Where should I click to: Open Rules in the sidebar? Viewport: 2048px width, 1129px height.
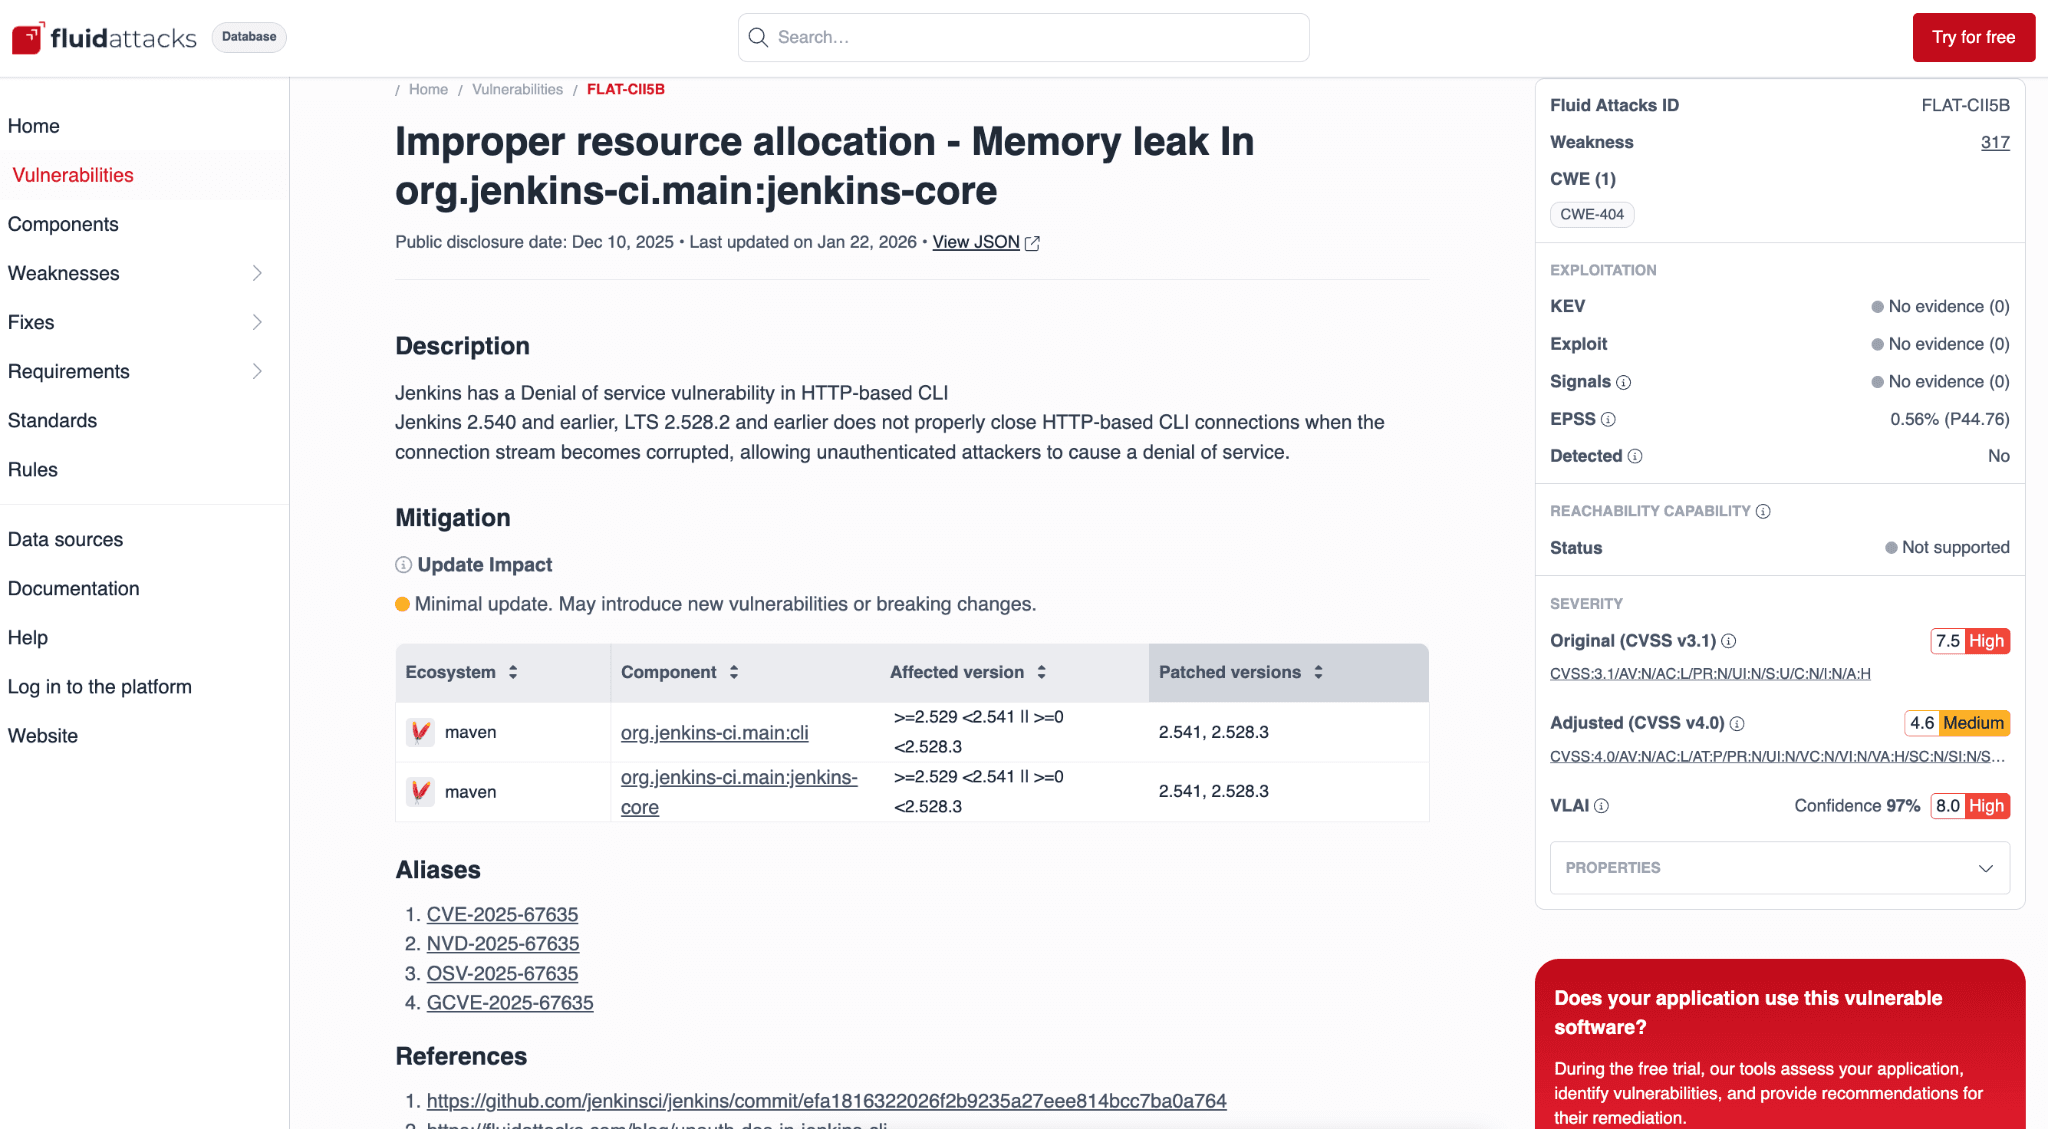(33, 469)
